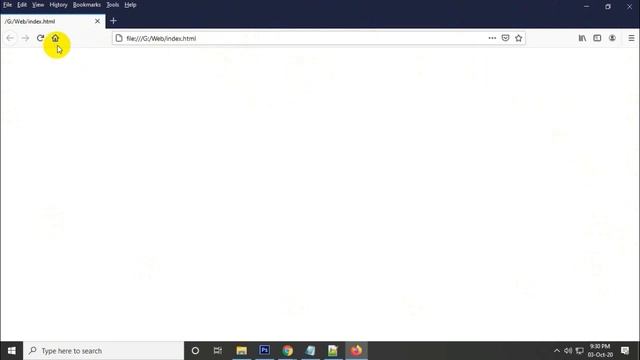Viewport: 640px width, 360px height.
Task: Switch to Google Chrome on the taskbar
Action: 287,351
